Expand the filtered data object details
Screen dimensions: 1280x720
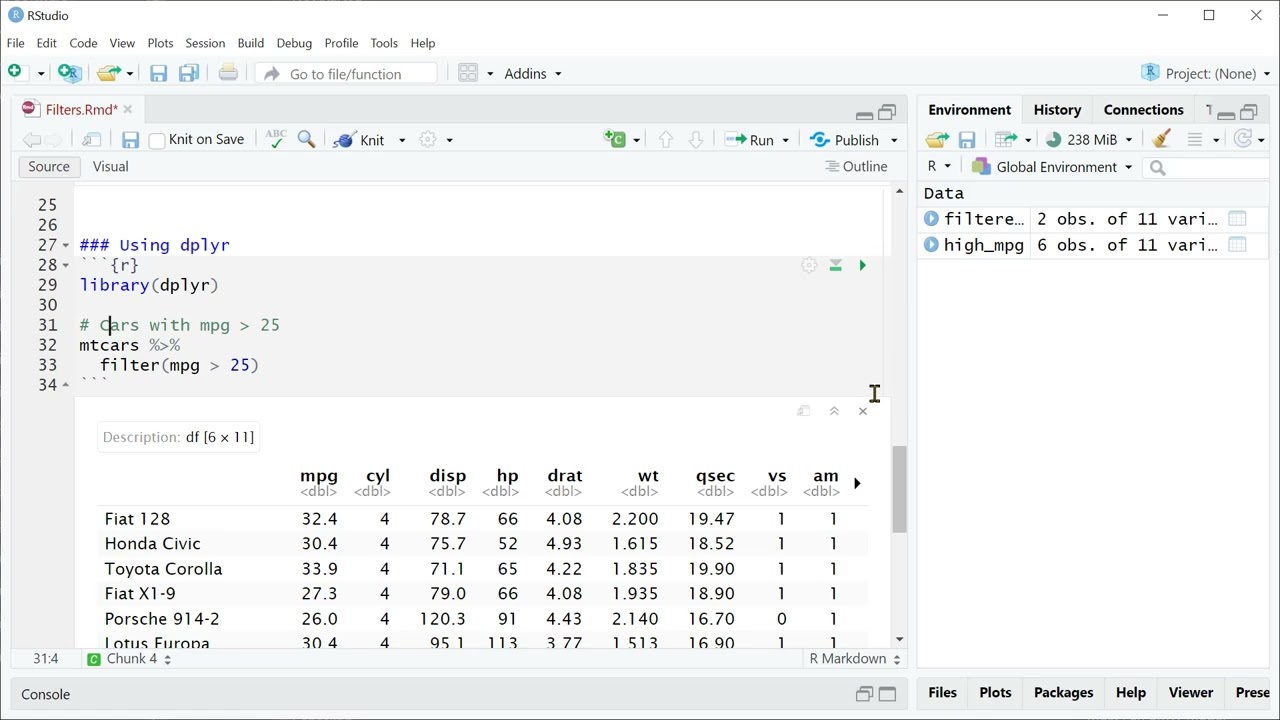pyautogui.click(x=931, y=219)
